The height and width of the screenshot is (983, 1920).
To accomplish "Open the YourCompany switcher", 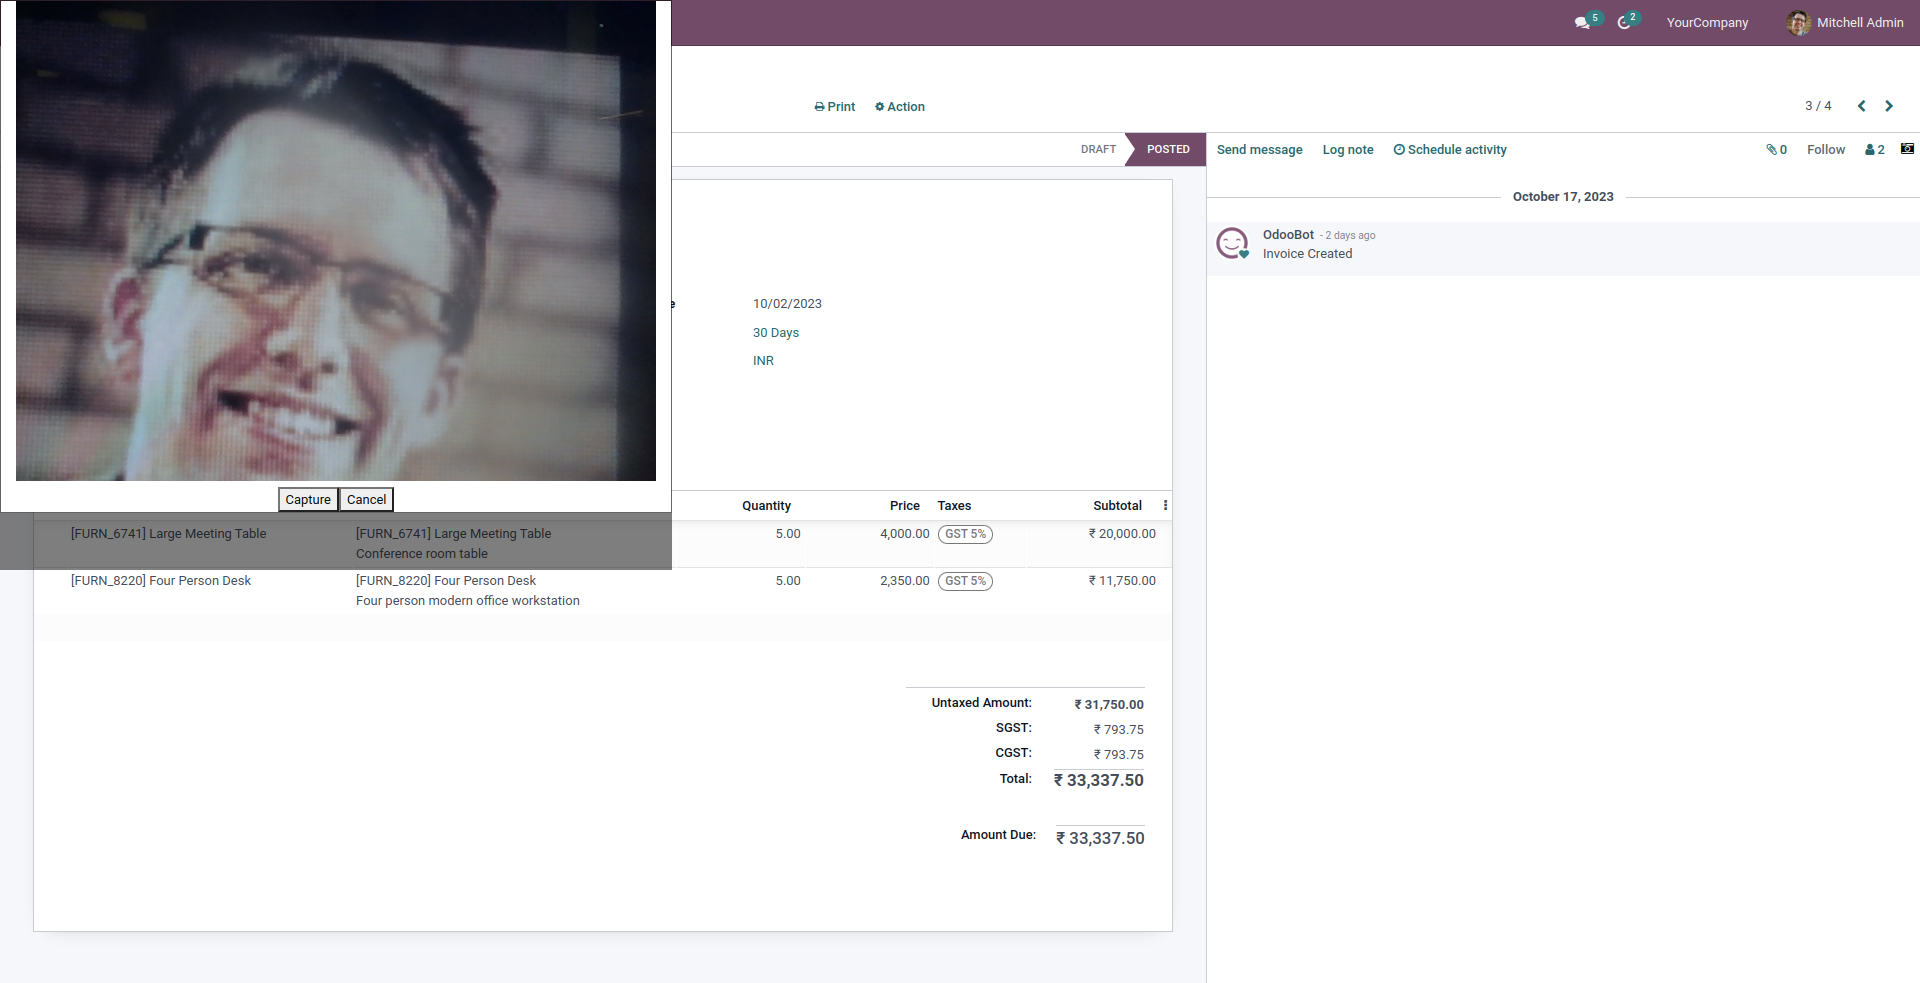I will 1707,23.
